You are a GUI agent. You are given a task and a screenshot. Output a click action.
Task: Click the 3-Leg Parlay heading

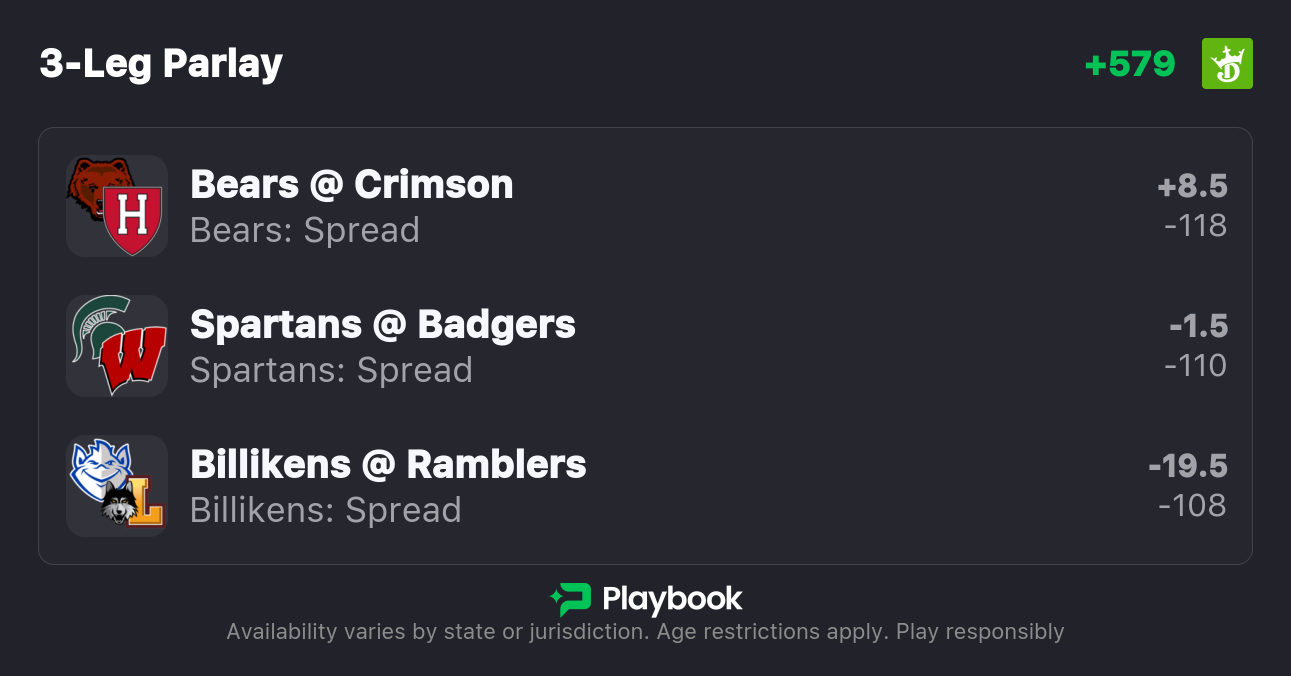coord(161,64)
